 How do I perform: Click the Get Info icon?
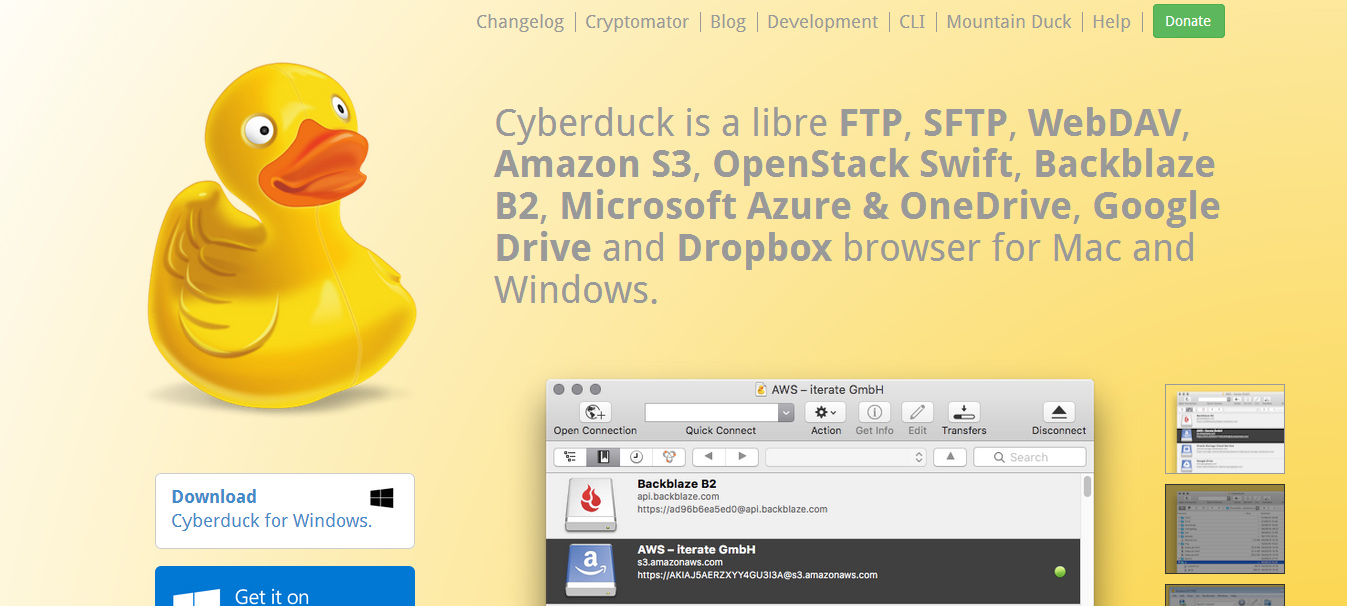875,412
